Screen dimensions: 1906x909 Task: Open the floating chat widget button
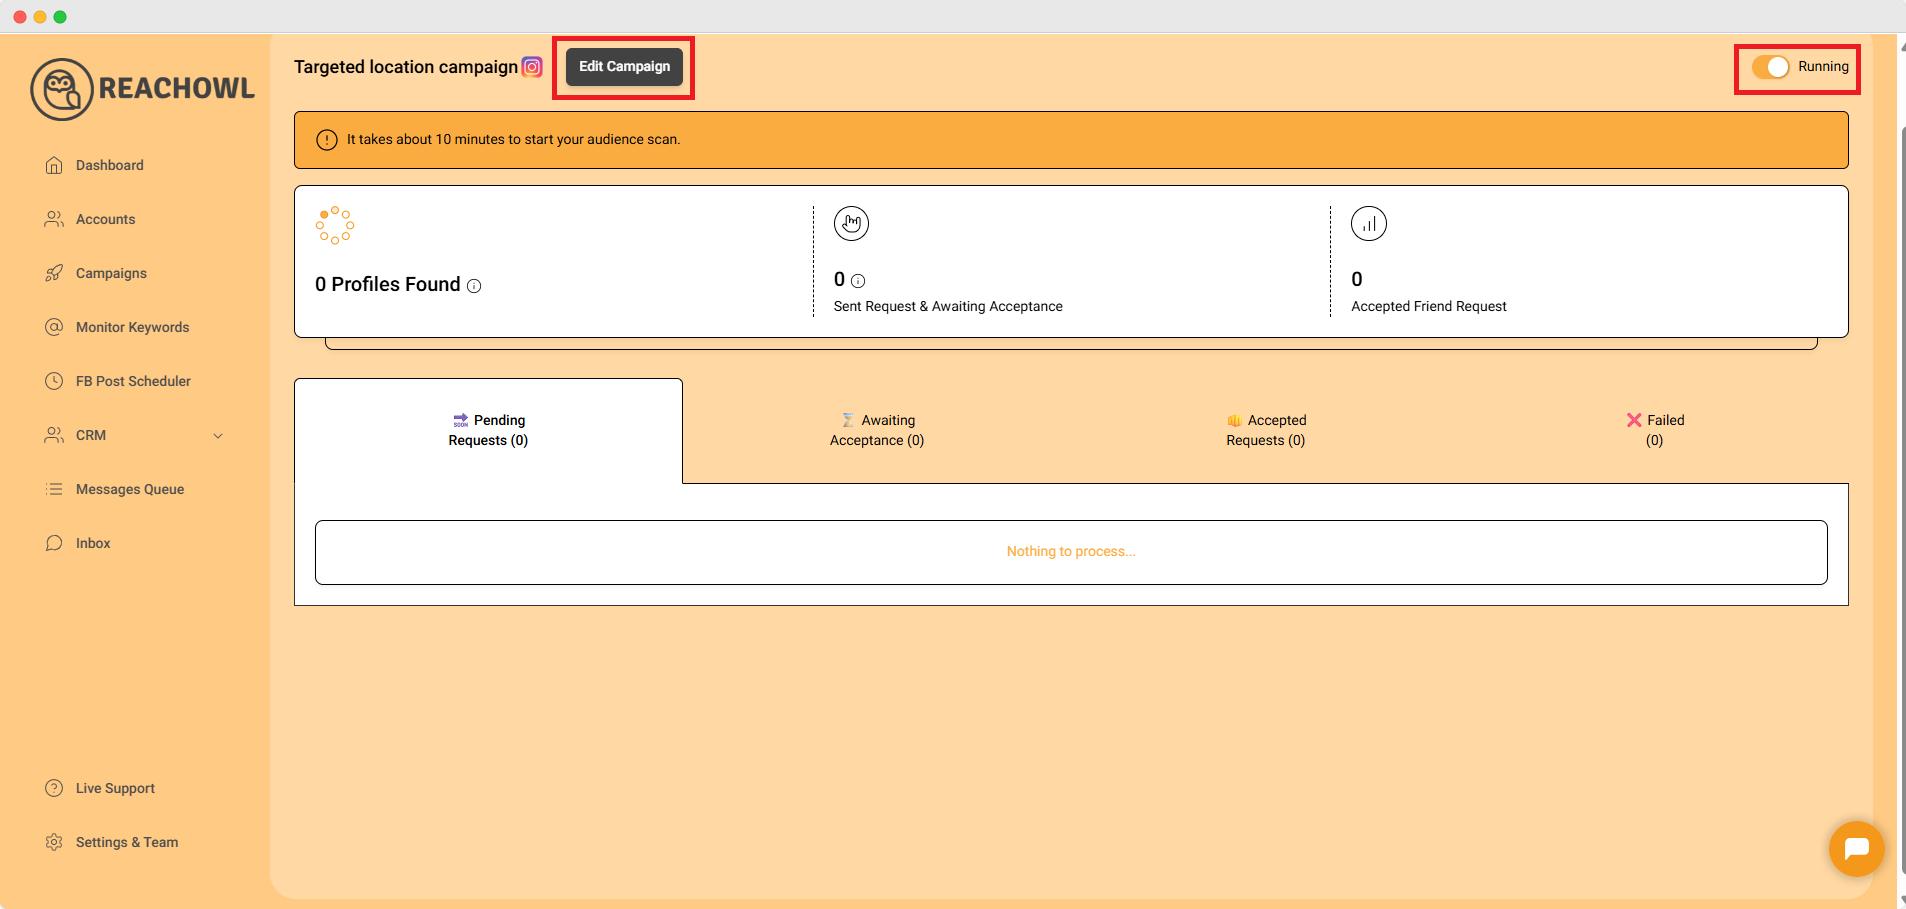point(1856,848)
